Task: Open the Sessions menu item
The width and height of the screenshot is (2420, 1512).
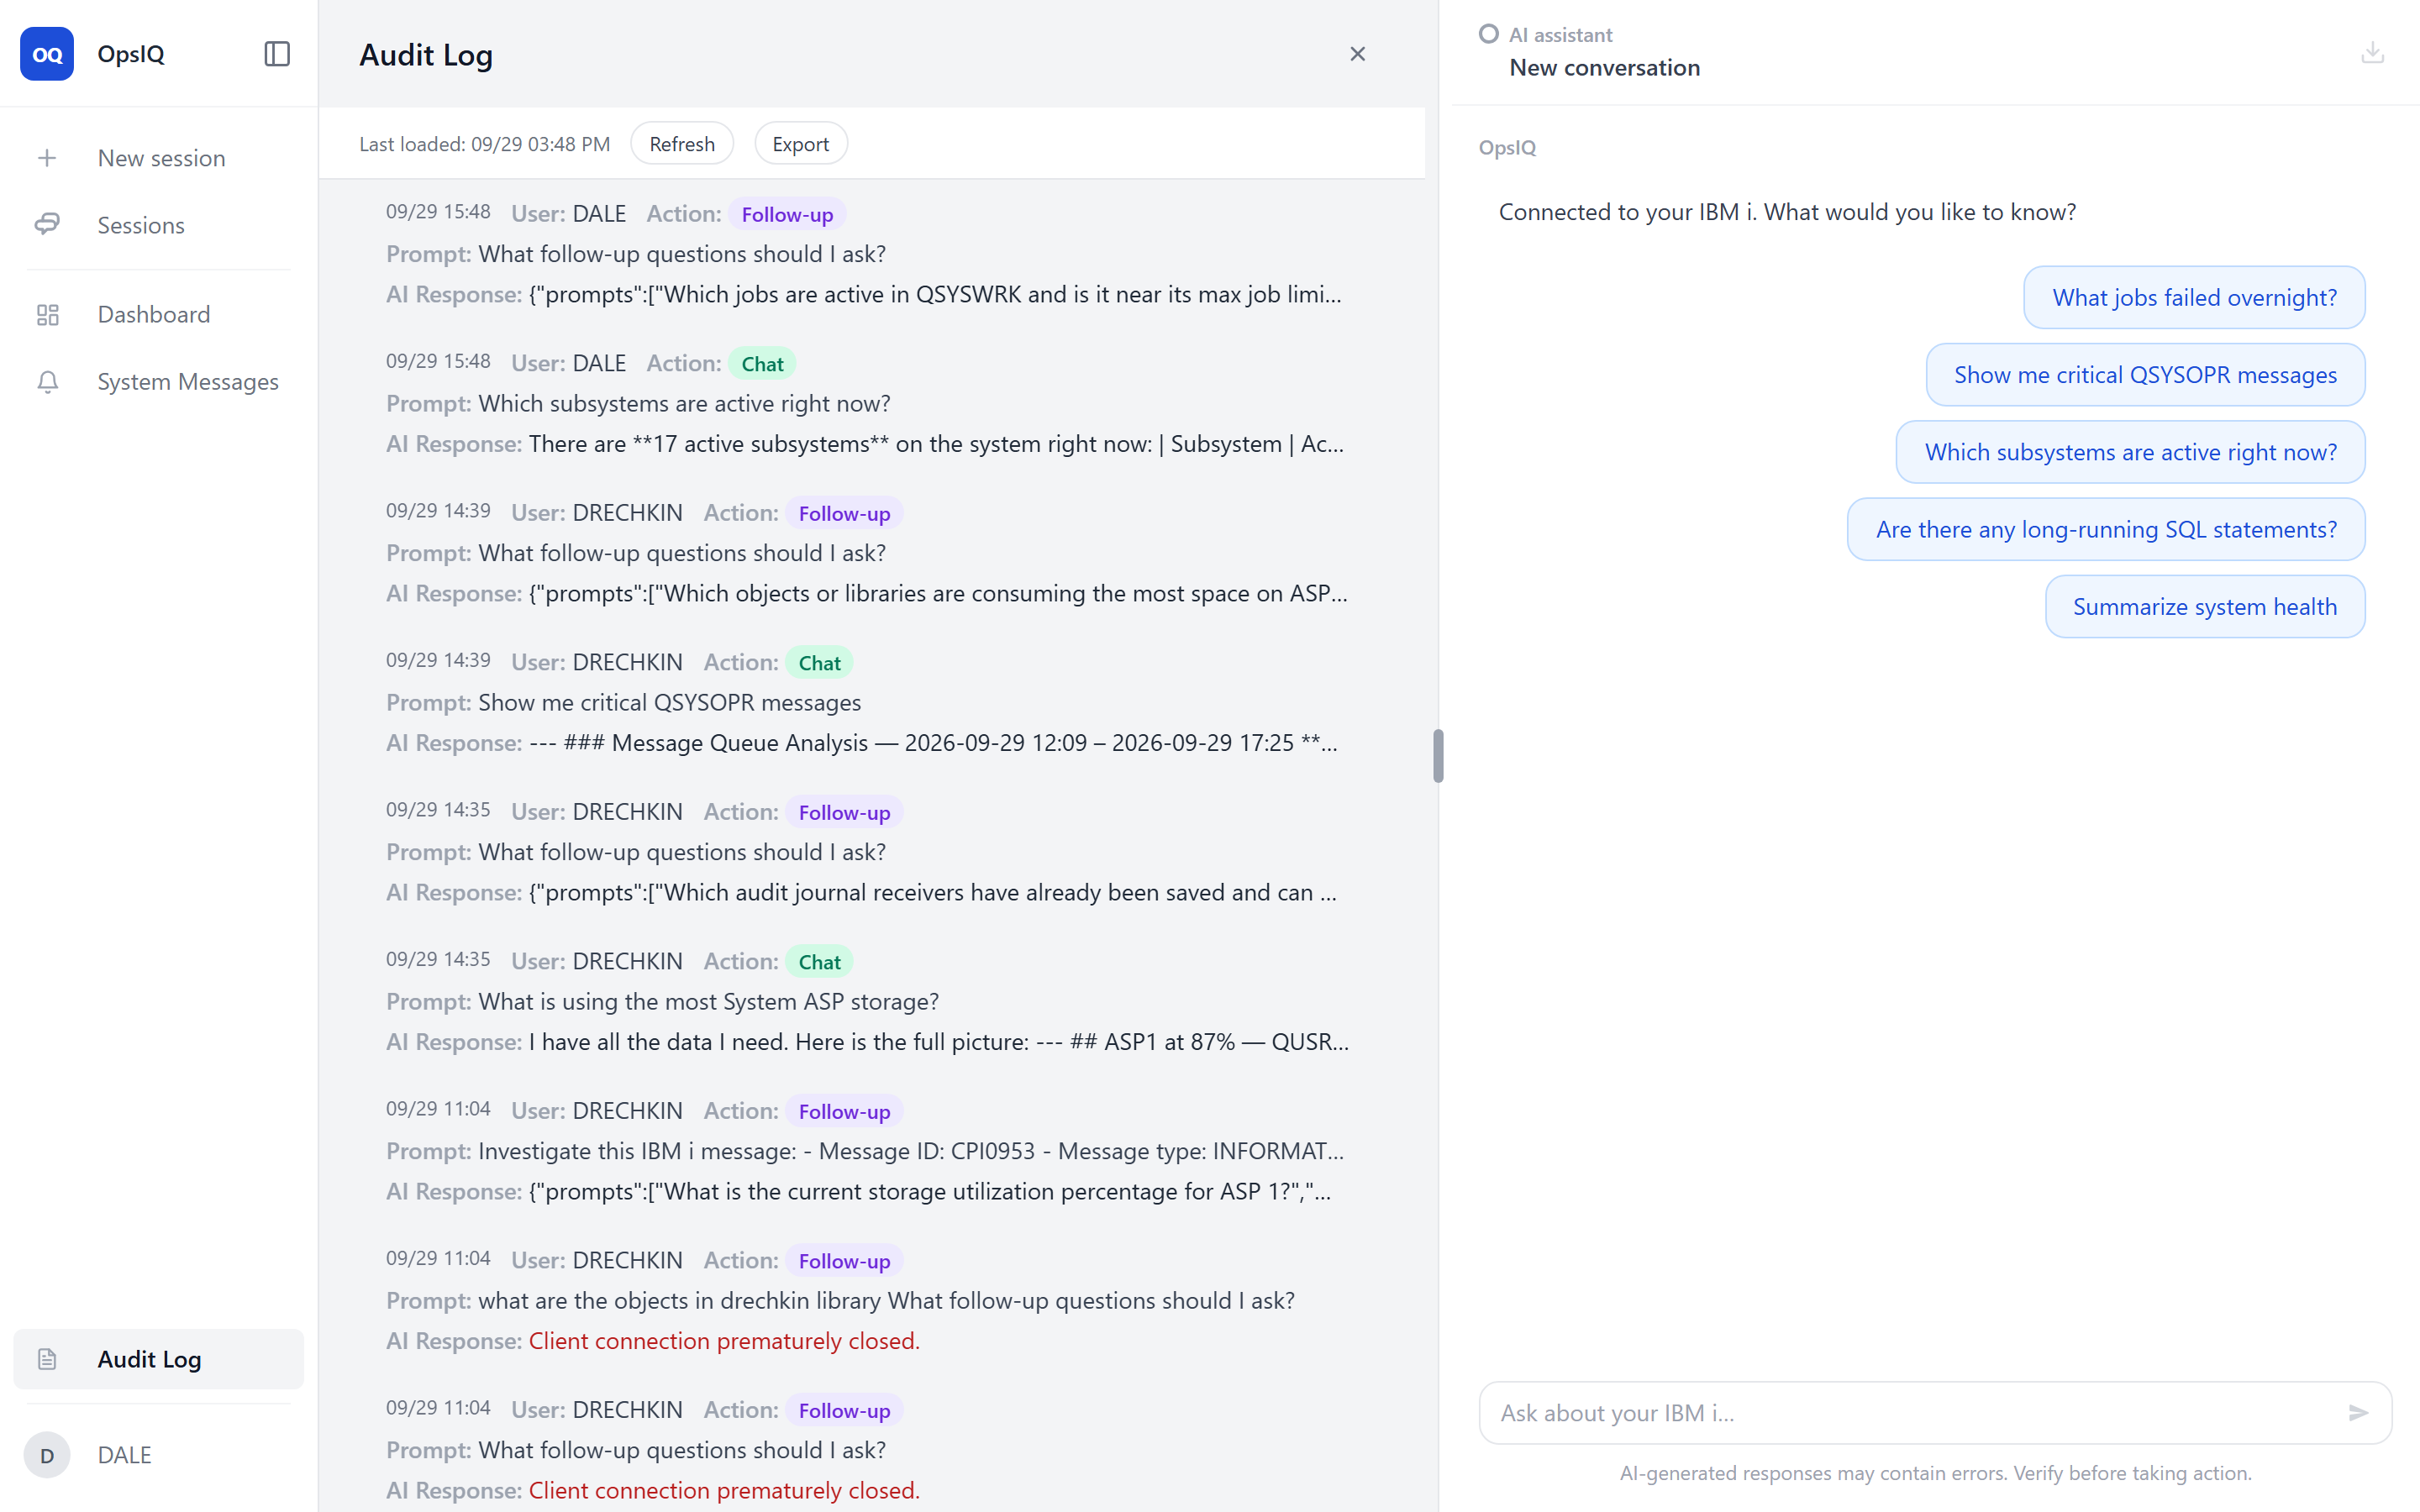Action: pos(159,225)
